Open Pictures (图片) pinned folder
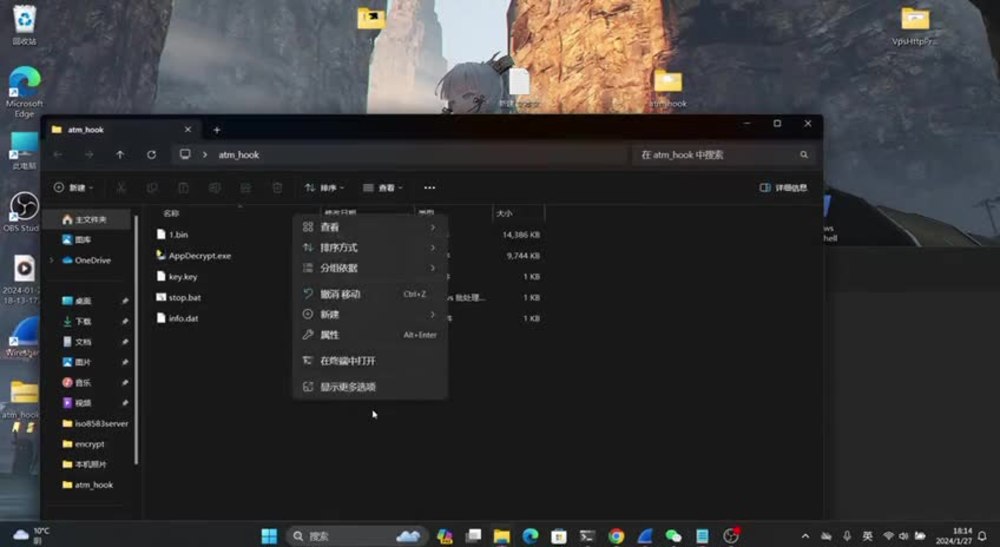 77,362
